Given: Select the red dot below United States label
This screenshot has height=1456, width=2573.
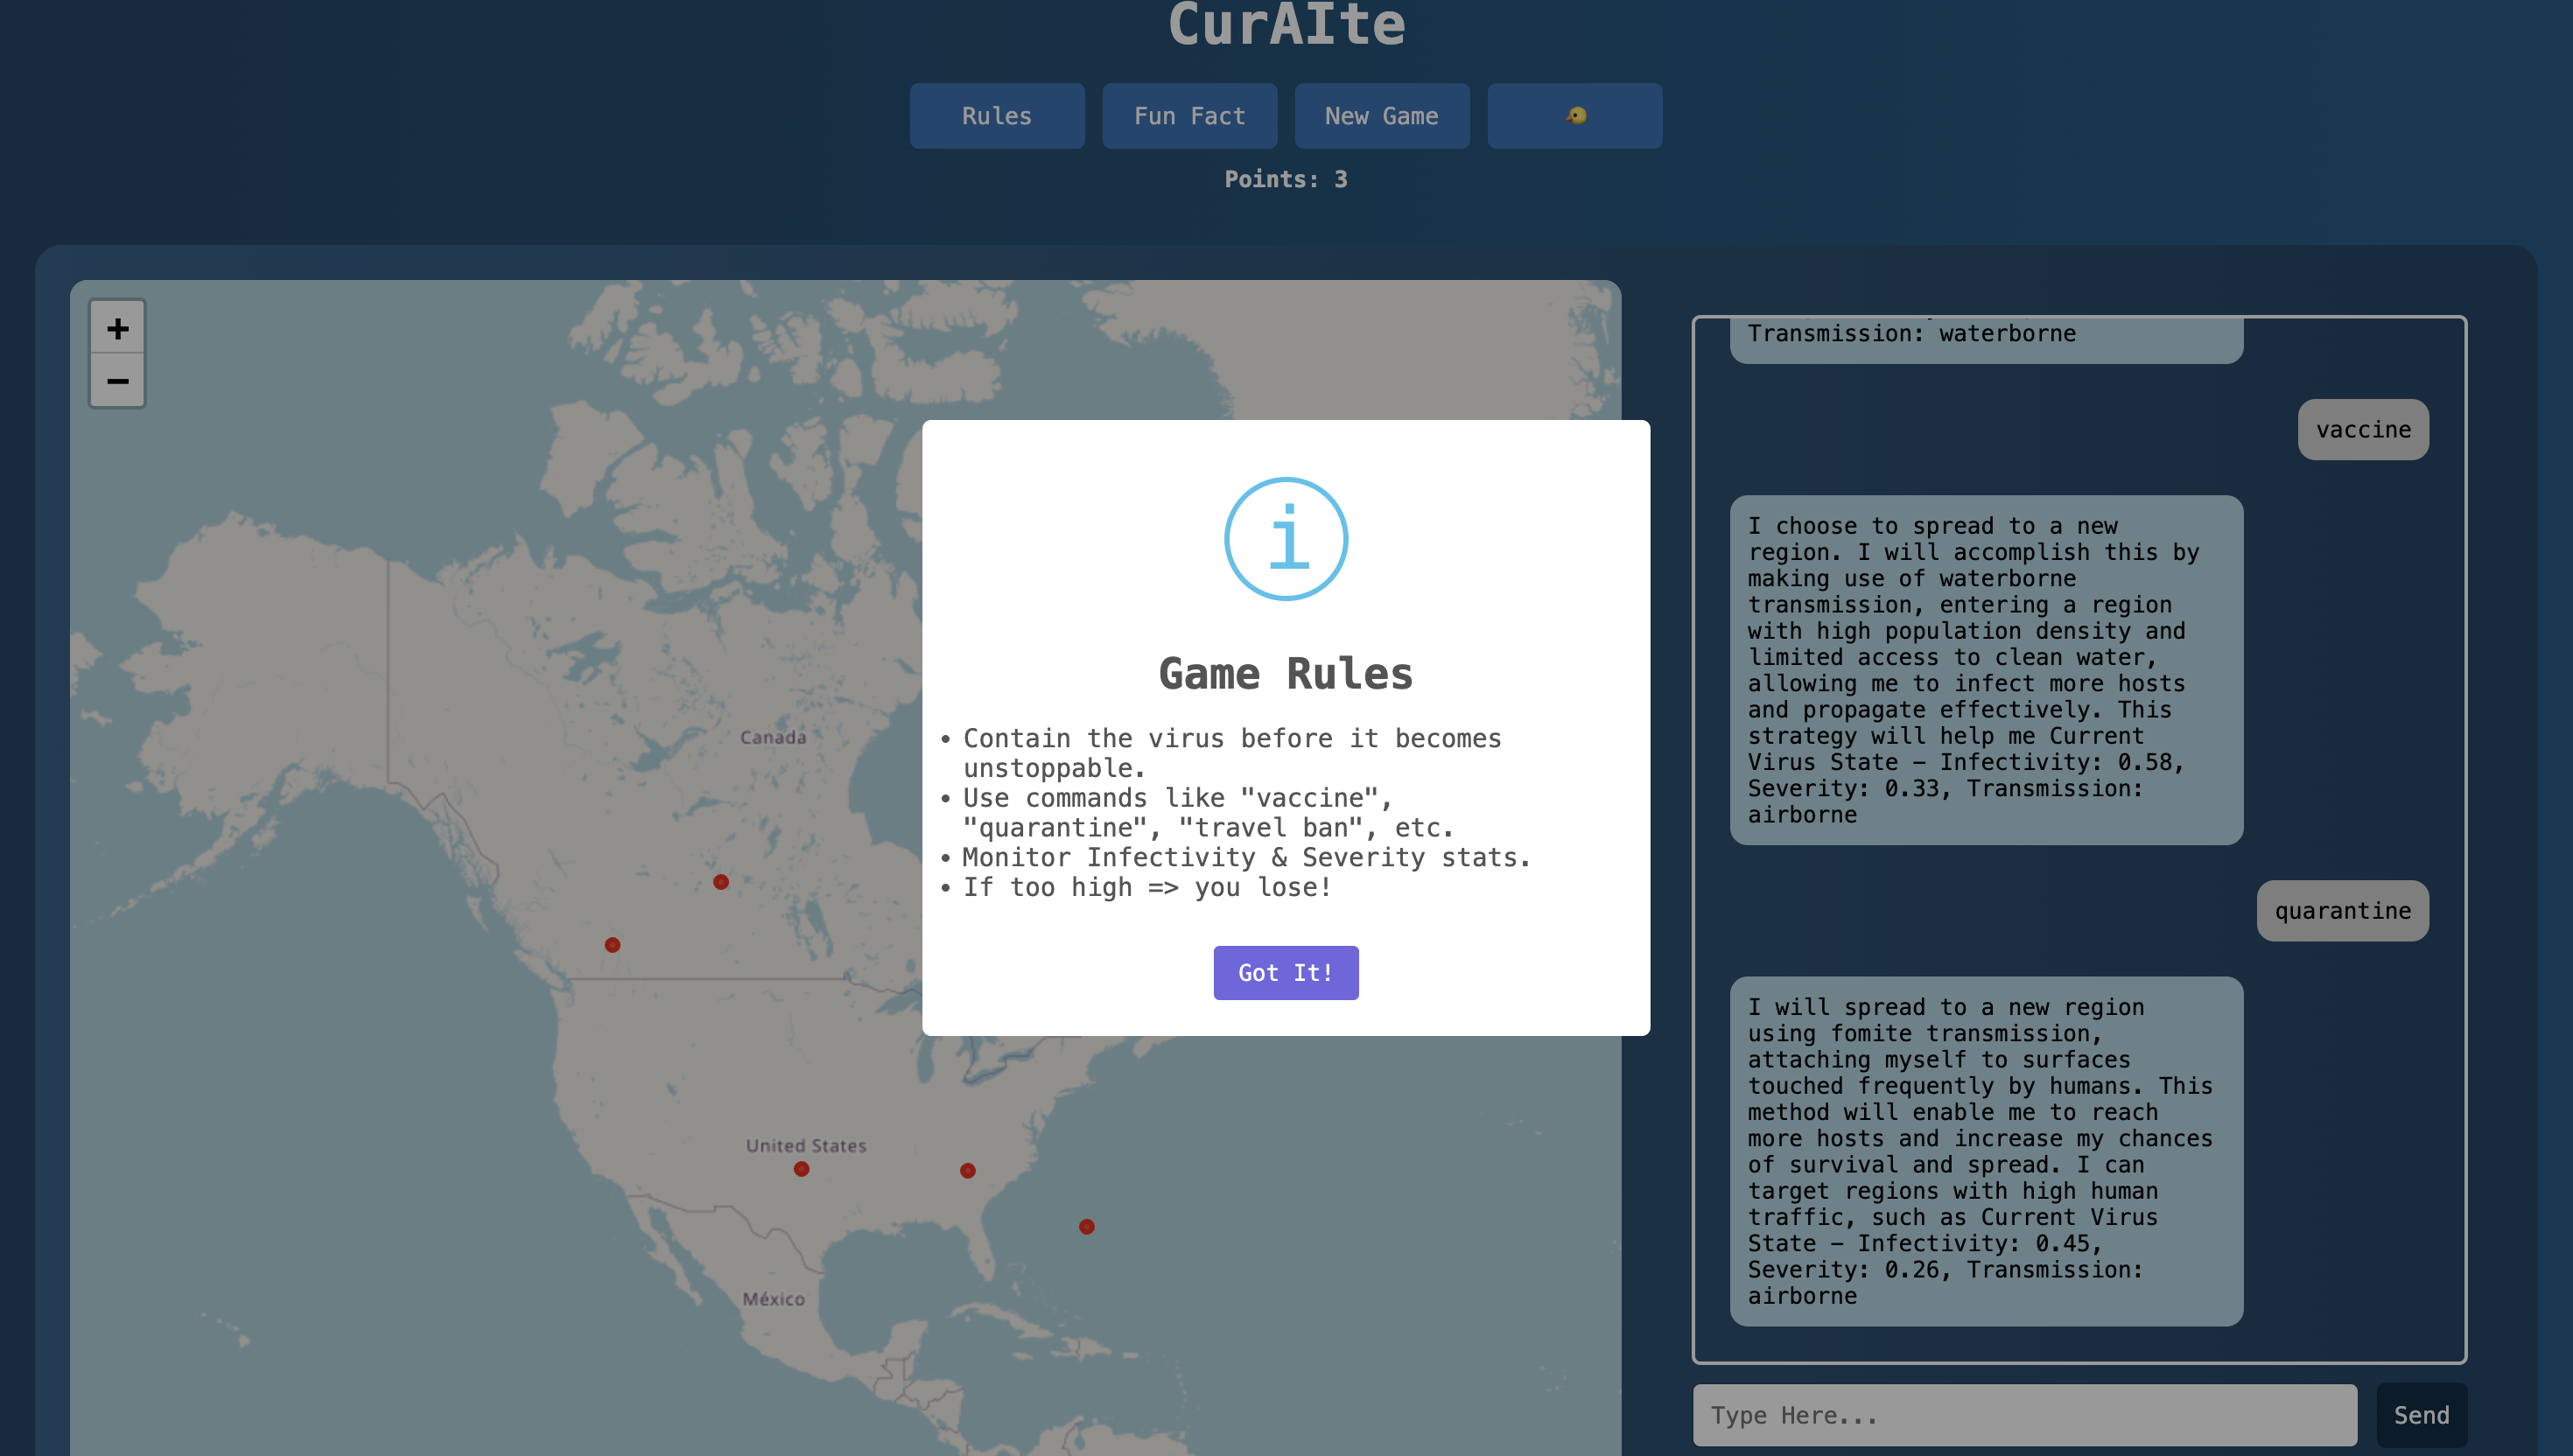Looking at the screenshot, I should pyautogui.click(x=801, y=1169).
